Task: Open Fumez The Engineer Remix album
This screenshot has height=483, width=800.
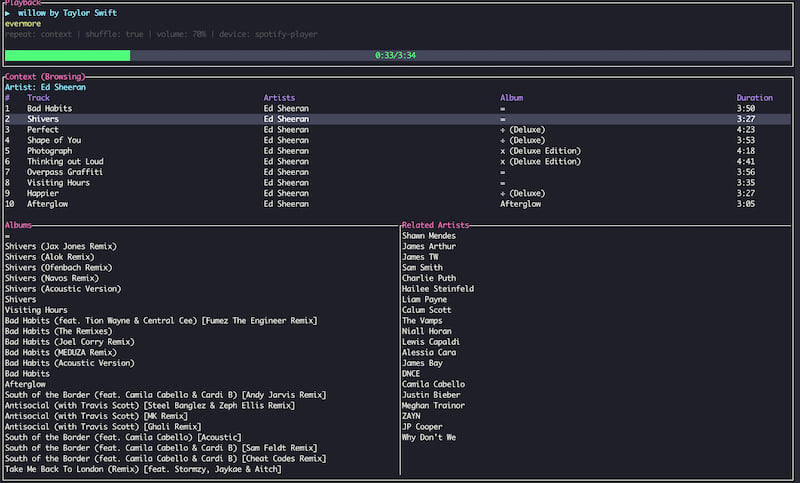Action: point(161,321)
